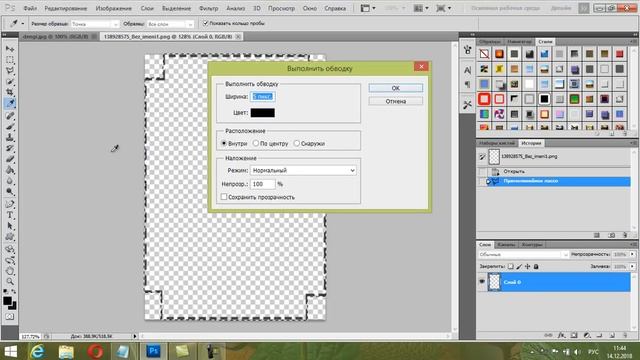Click the Непрозр. opacity input field
The width and height of the screenshot is (640, 360).
(262, 184)
